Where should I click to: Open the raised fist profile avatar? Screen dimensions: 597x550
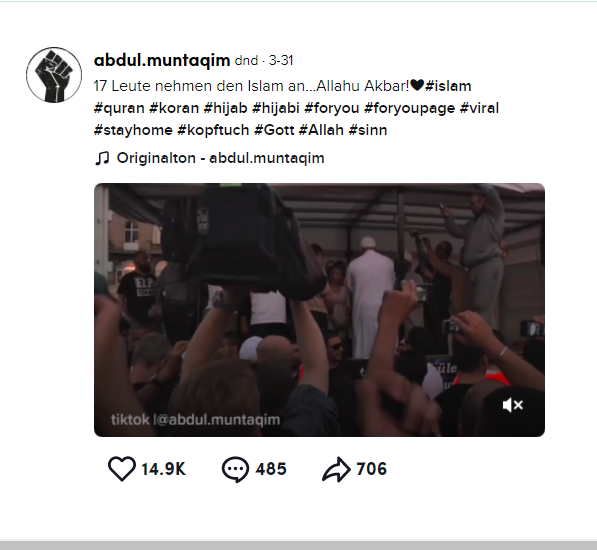[54, 75]
